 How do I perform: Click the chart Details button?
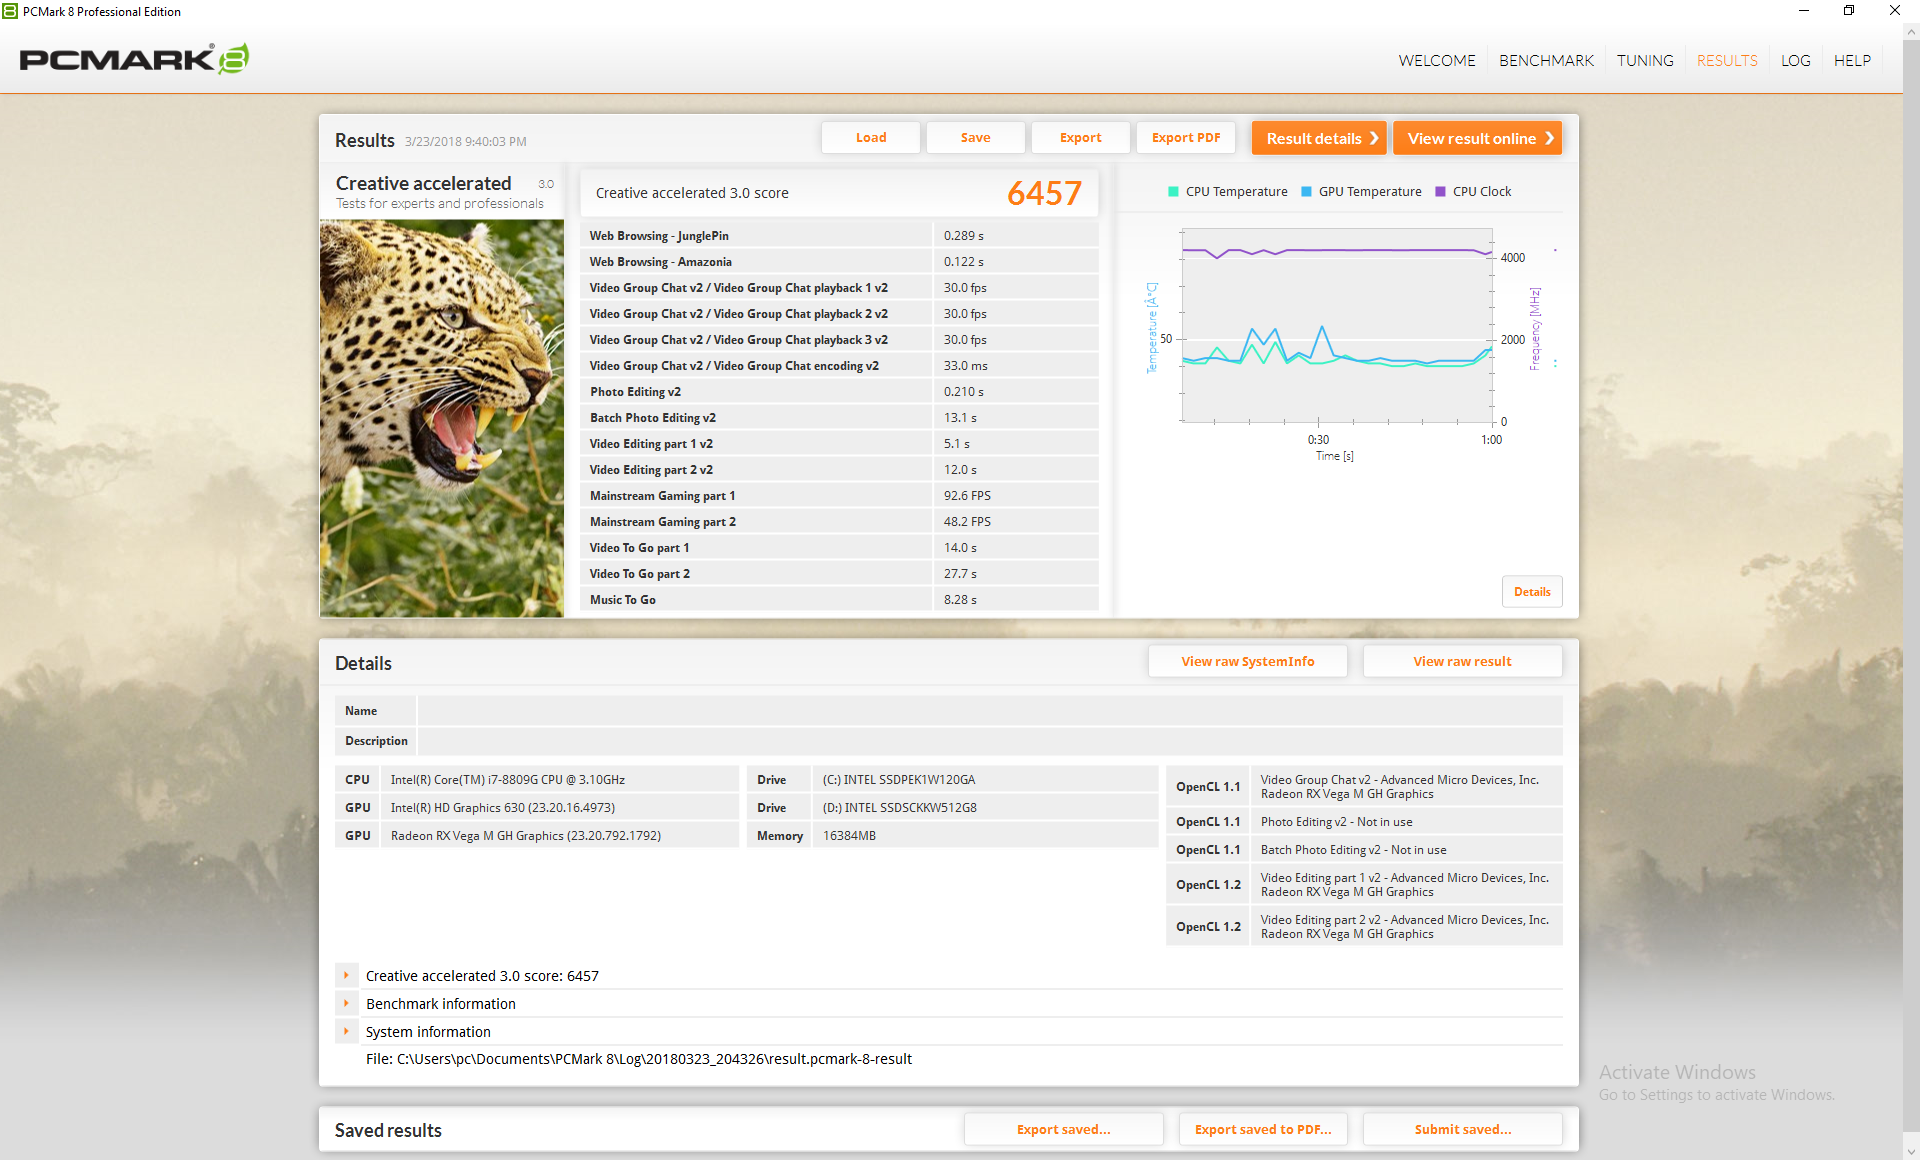pos(1531,592)
